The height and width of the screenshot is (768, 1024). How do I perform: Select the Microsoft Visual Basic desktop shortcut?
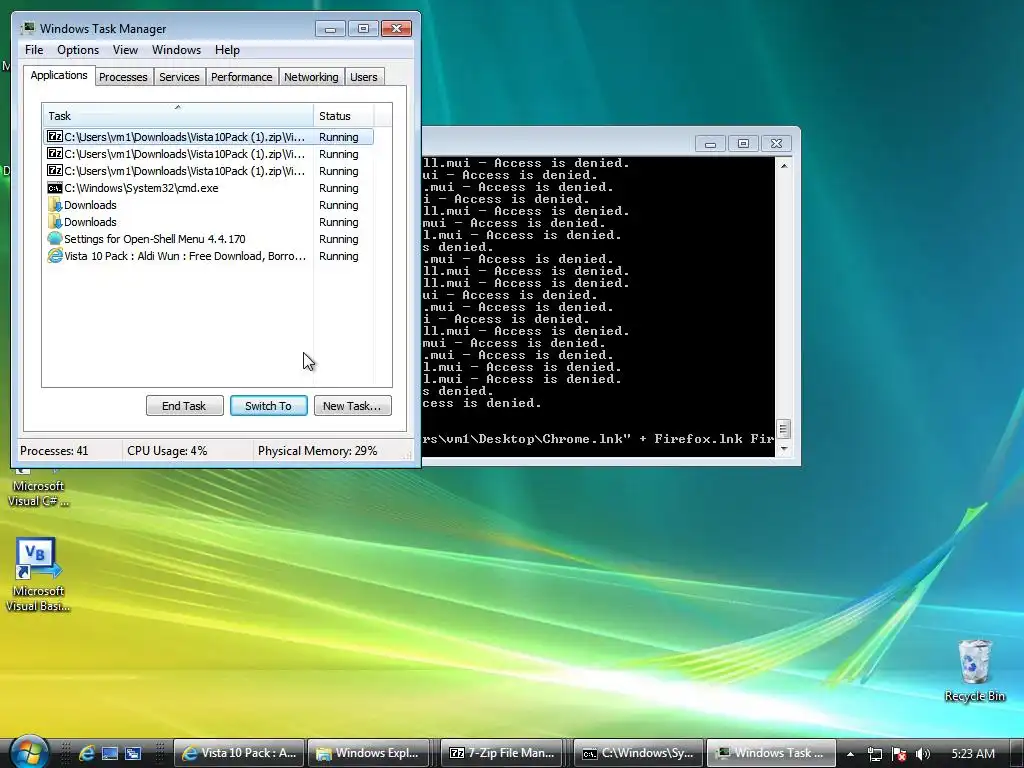38,575
